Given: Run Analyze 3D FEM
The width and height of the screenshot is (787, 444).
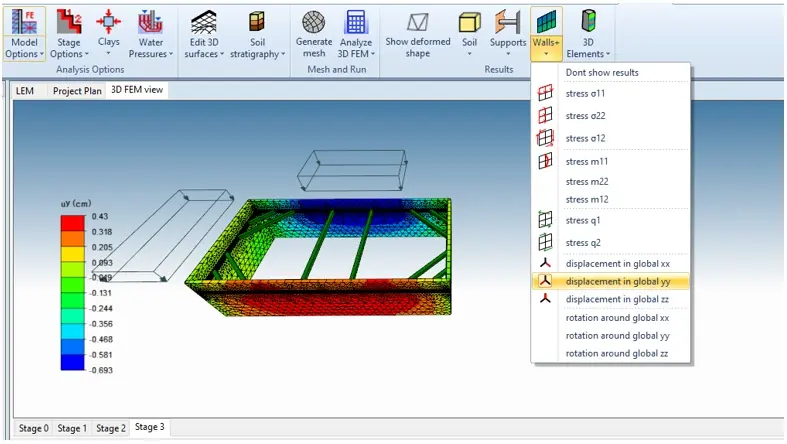Looking at the screenshot, I should point(356,34).
